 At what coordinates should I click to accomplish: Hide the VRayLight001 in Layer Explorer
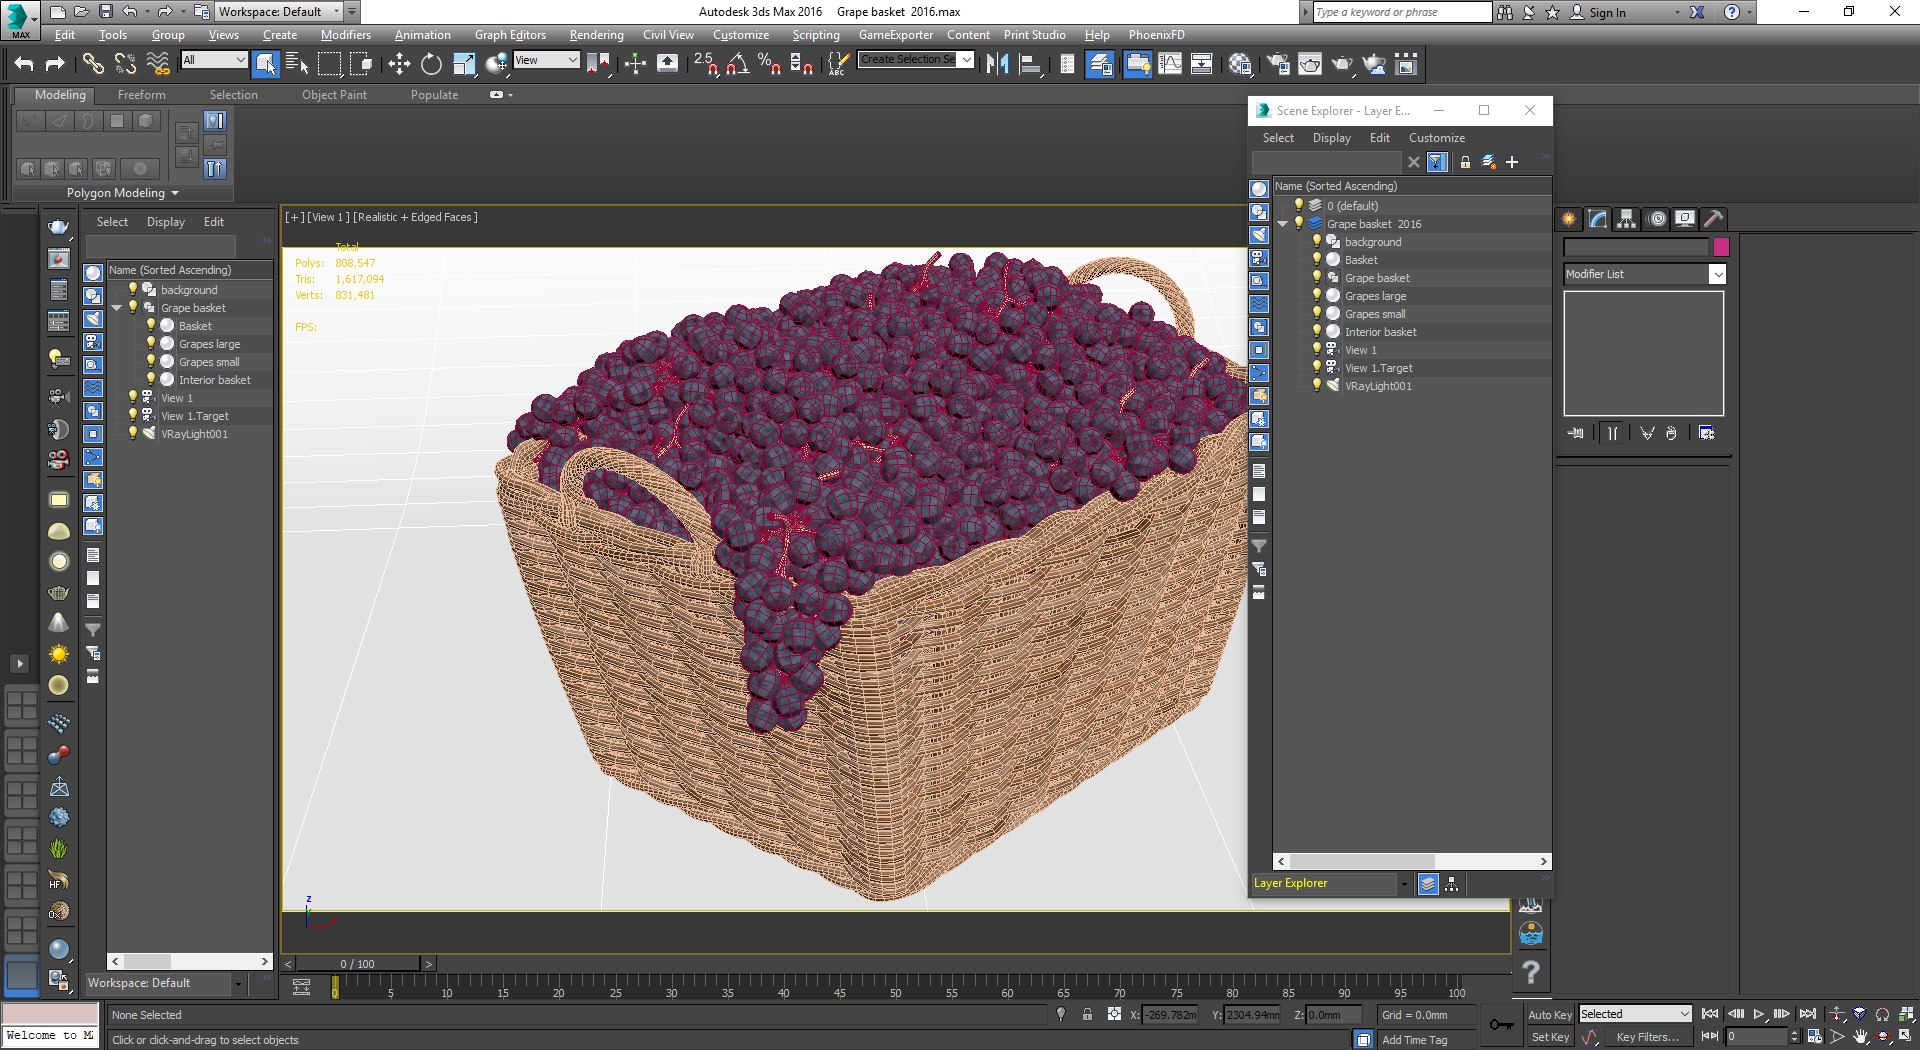tap(1317, 386)
